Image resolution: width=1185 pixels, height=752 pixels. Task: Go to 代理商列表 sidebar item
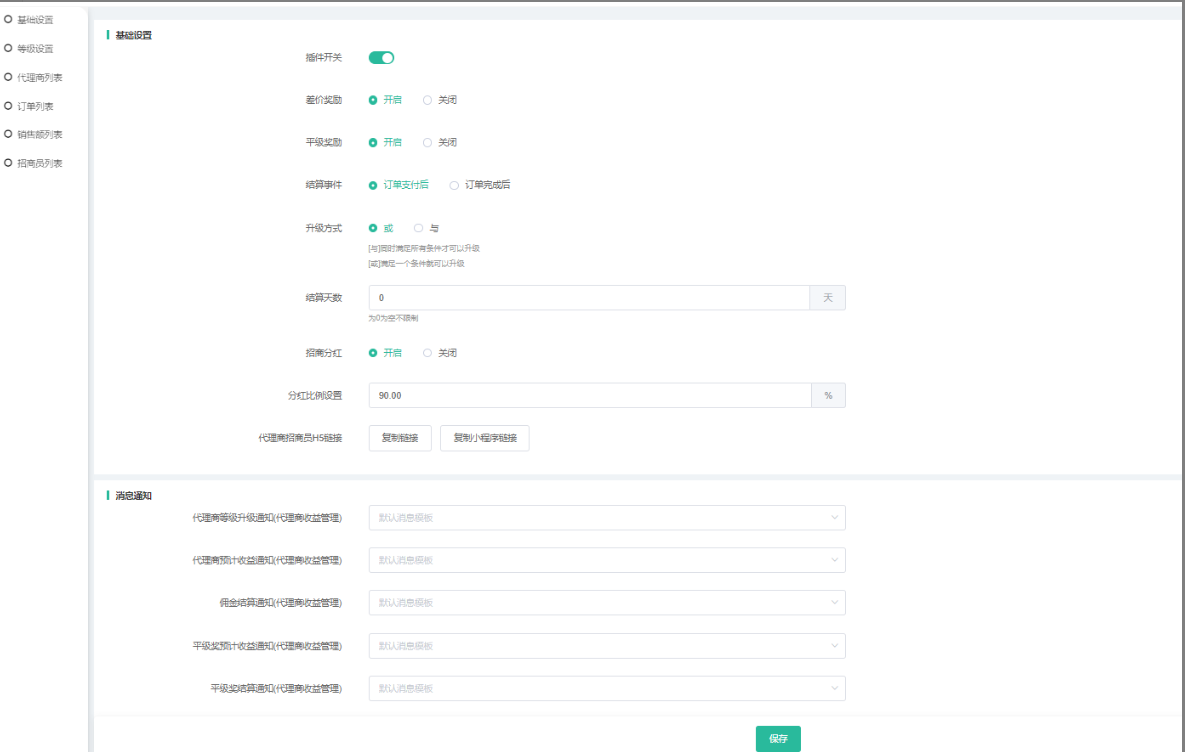coord(40,77)
